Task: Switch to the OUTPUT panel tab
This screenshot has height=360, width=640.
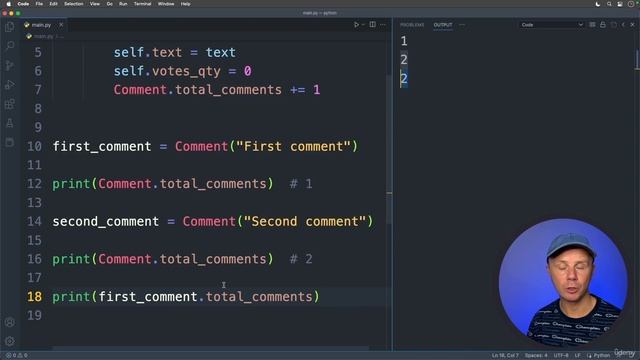Action: coord(443,25)
